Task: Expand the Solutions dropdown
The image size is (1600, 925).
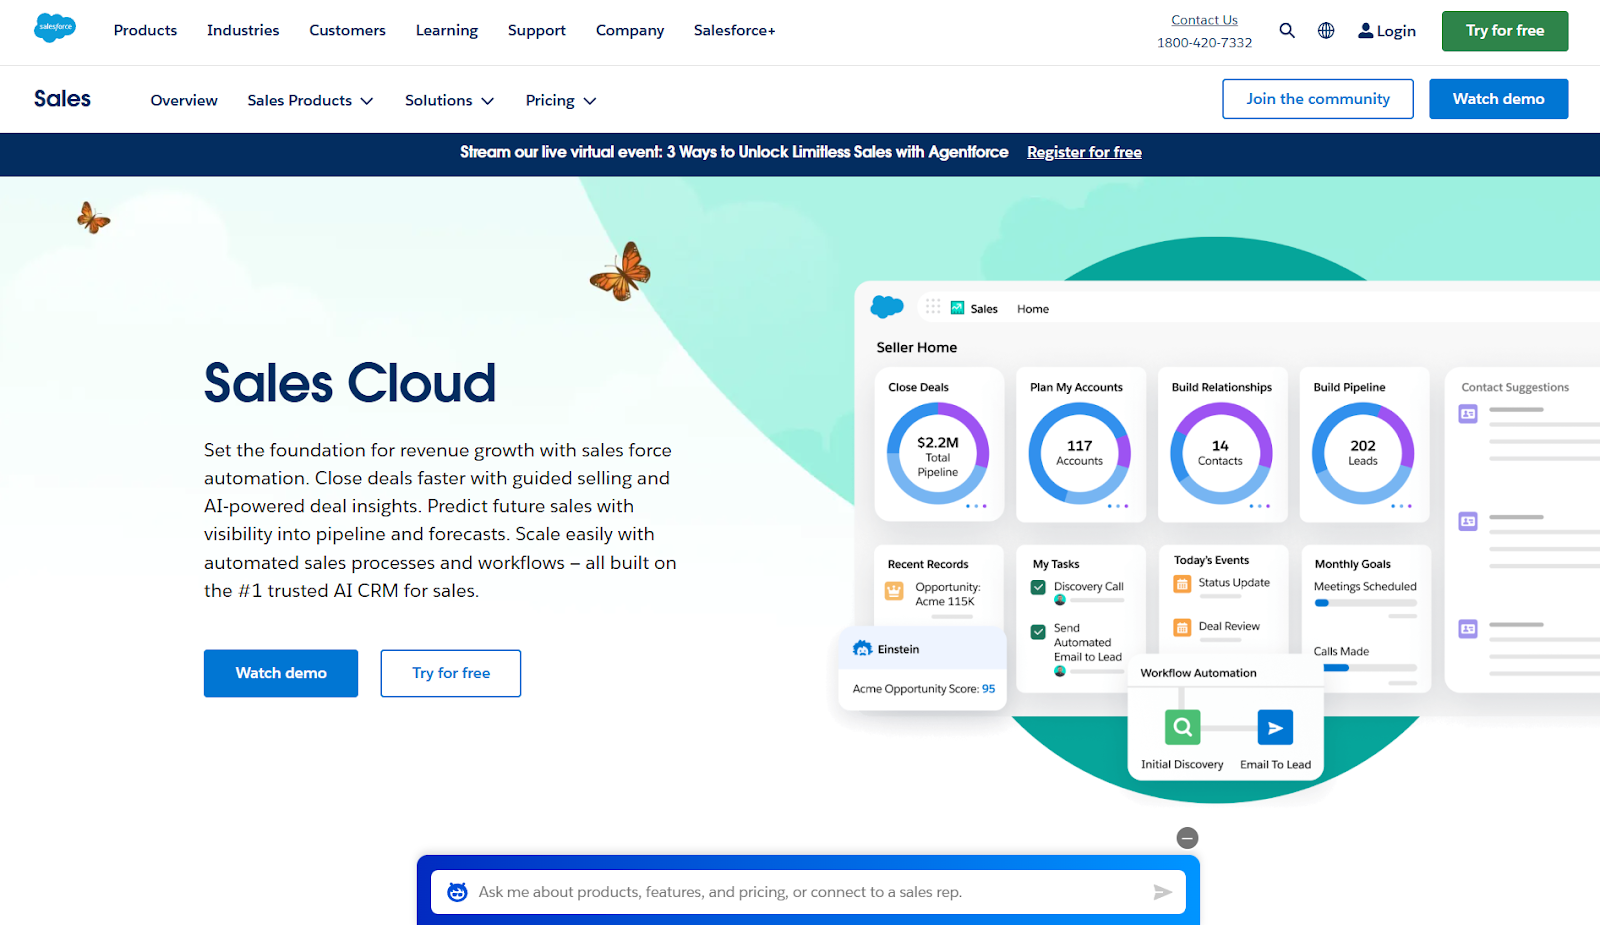Action: [449, 101]
